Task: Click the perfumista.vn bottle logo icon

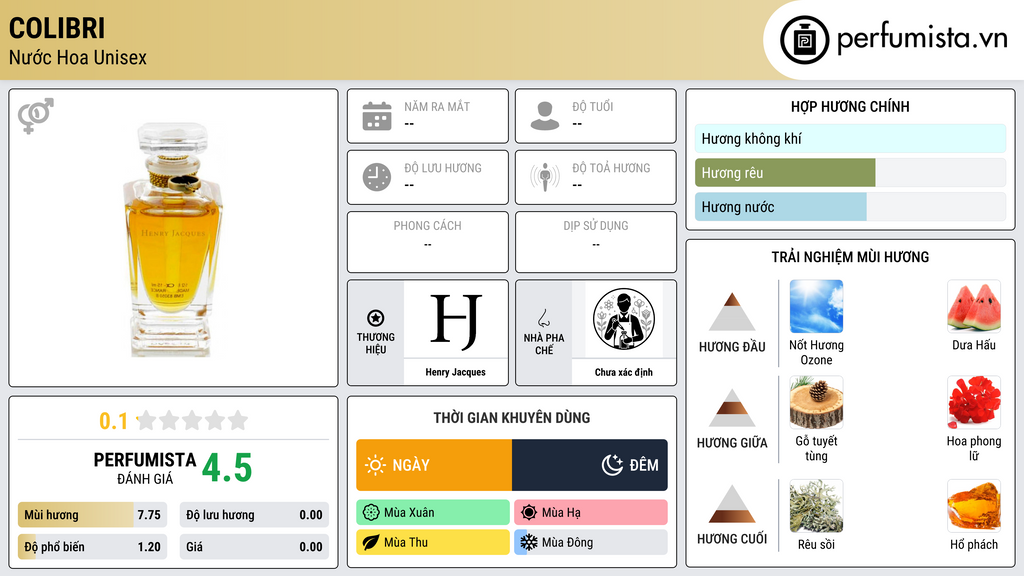Action: 804,40
